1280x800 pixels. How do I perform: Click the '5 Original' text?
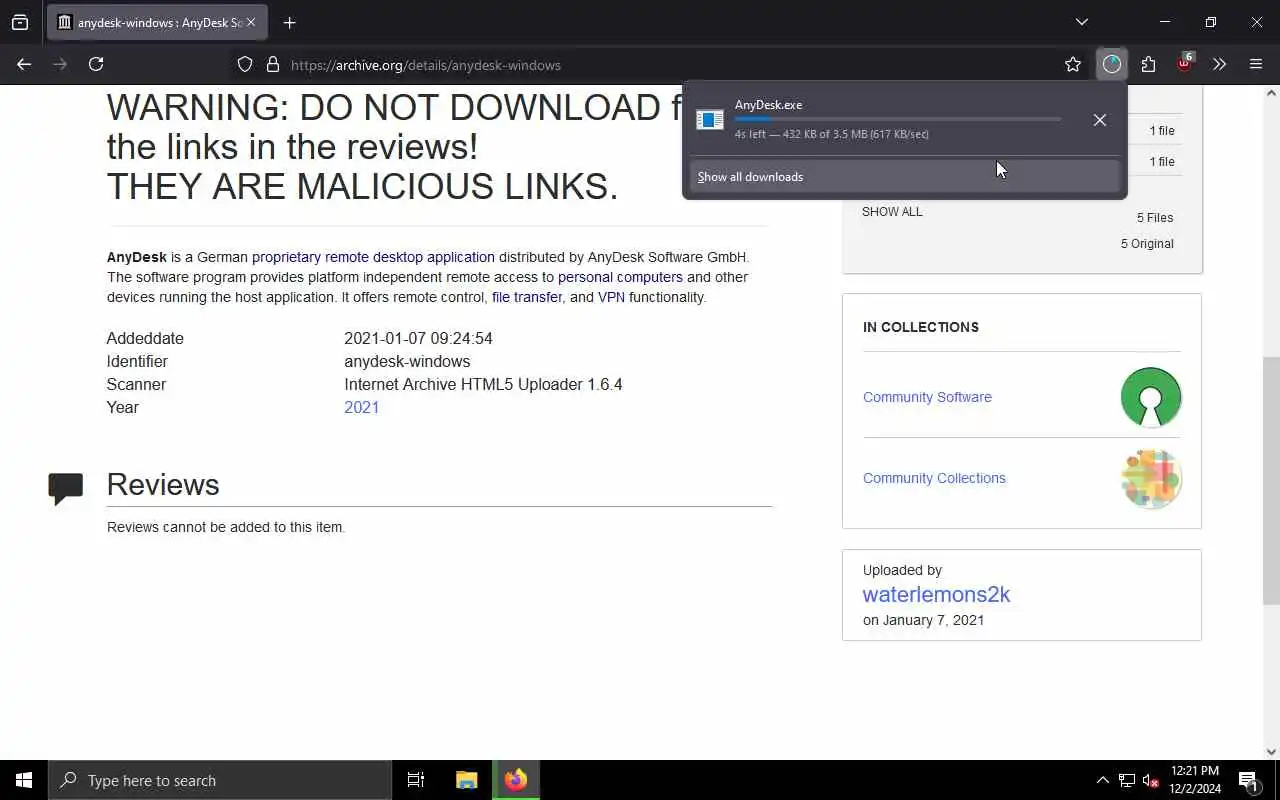point(1147,244)
